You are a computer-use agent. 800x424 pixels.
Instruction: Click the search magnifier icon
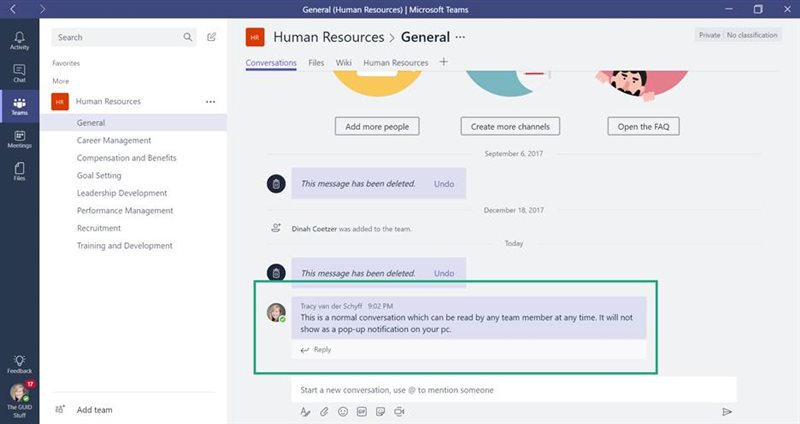click(x=187, y=37)
